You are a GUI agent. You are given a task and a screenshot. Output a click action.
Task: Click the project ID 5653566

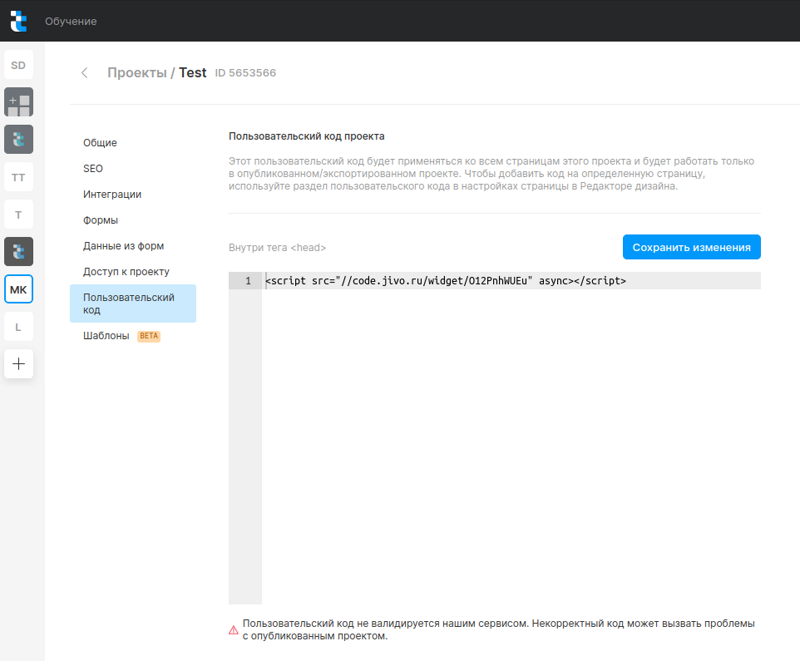point(245,73)
